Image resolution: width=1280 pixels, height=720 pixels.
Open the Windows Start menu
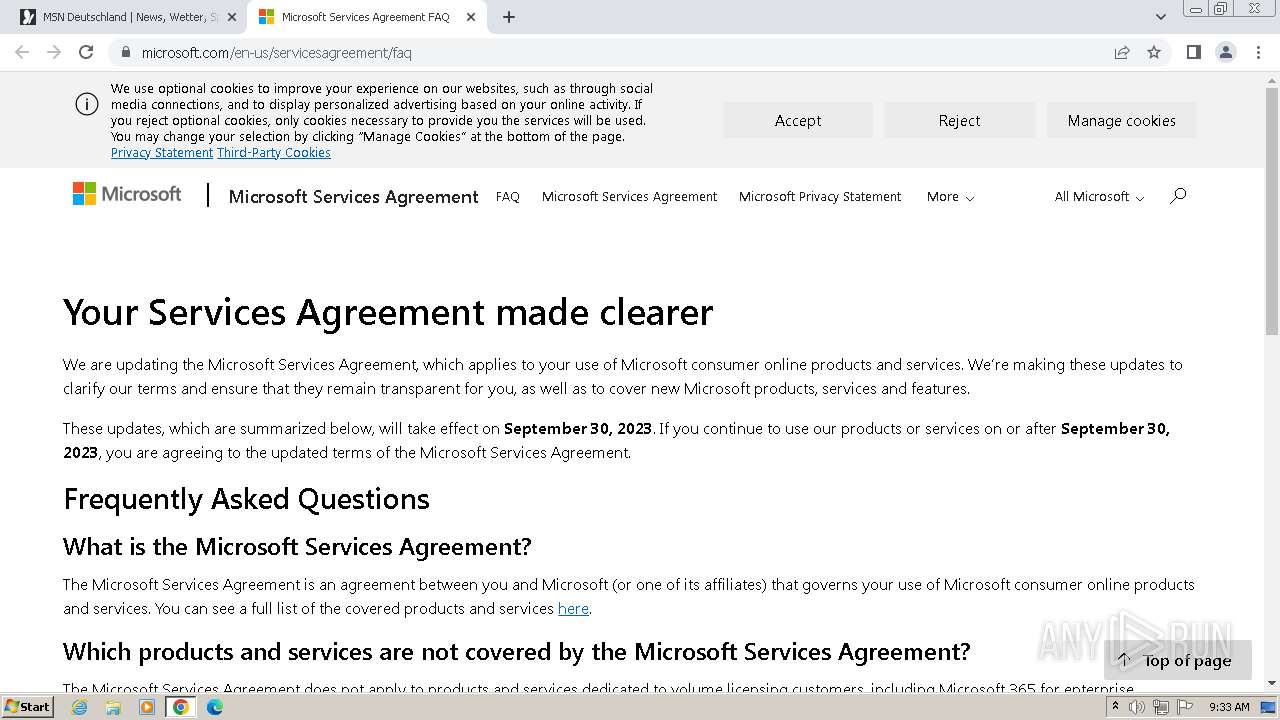[x=28, y=707]
